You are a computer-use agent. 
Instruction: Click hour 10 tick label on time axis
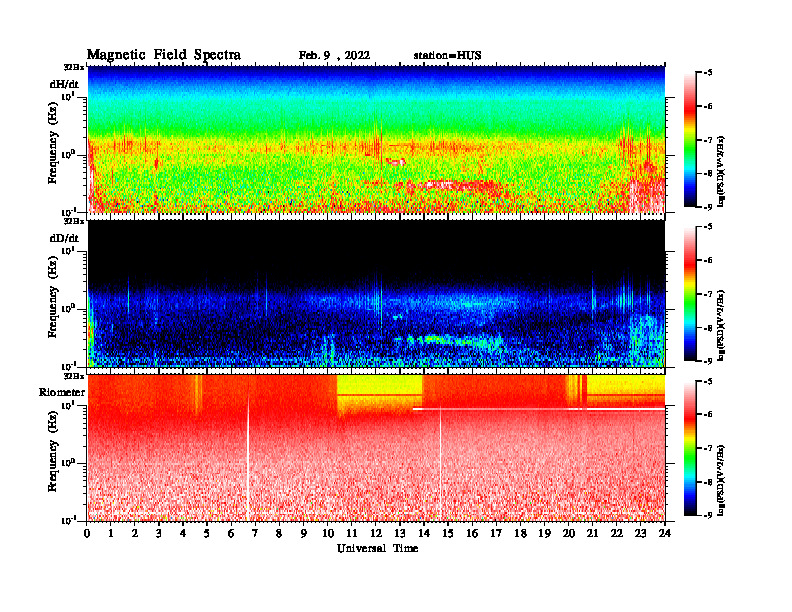pyautogui.click(x=327, y=533)
